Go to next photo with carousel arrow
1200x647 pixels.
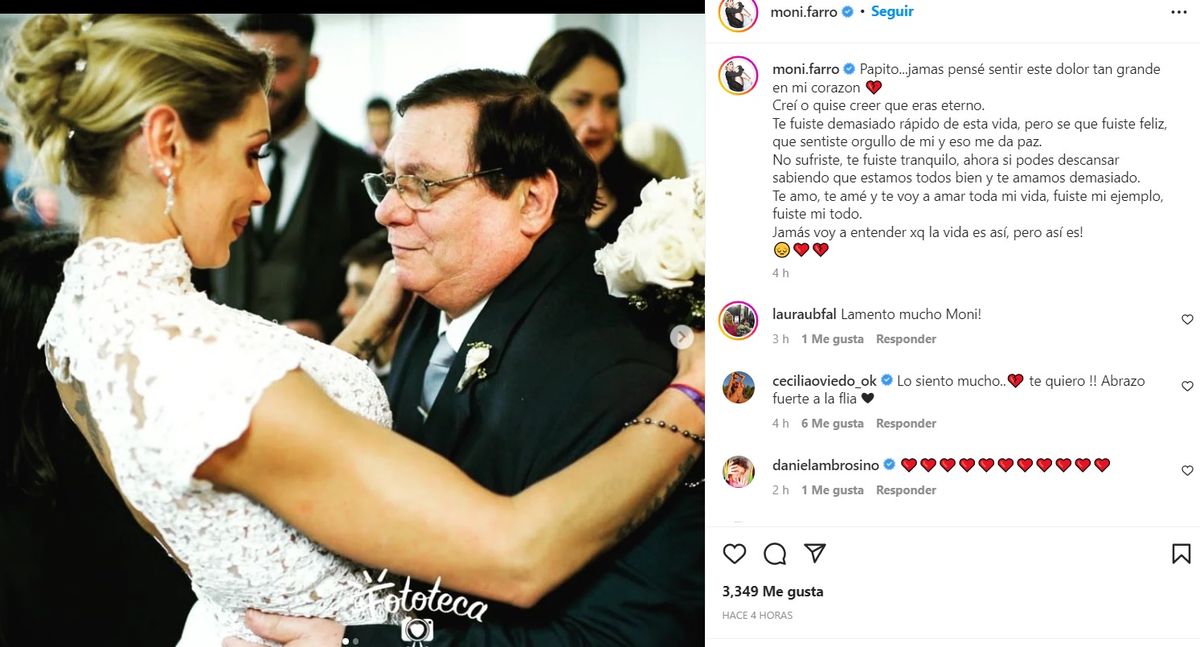click(682, 337)
